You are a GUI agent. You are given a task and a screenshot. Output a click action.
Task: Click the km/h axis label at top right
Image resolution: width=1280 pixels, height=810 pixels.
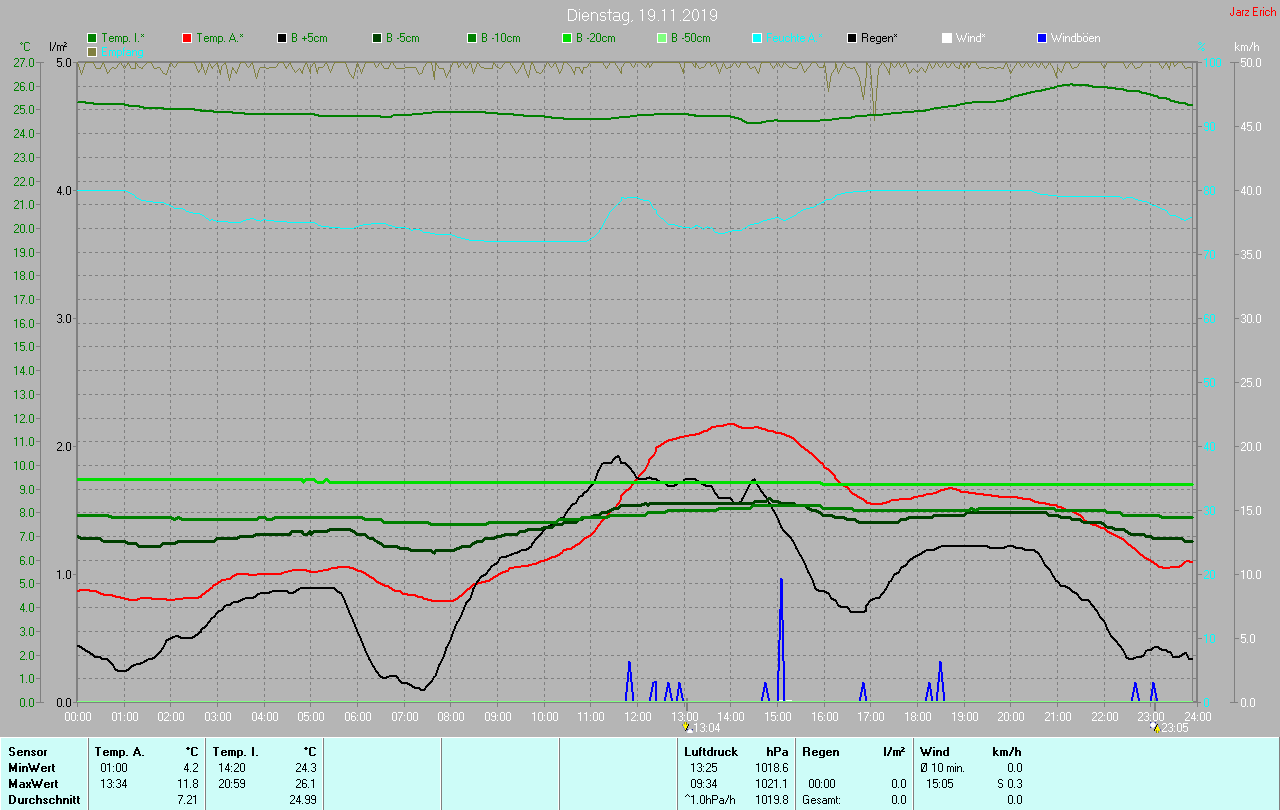tap(1246, 47)
